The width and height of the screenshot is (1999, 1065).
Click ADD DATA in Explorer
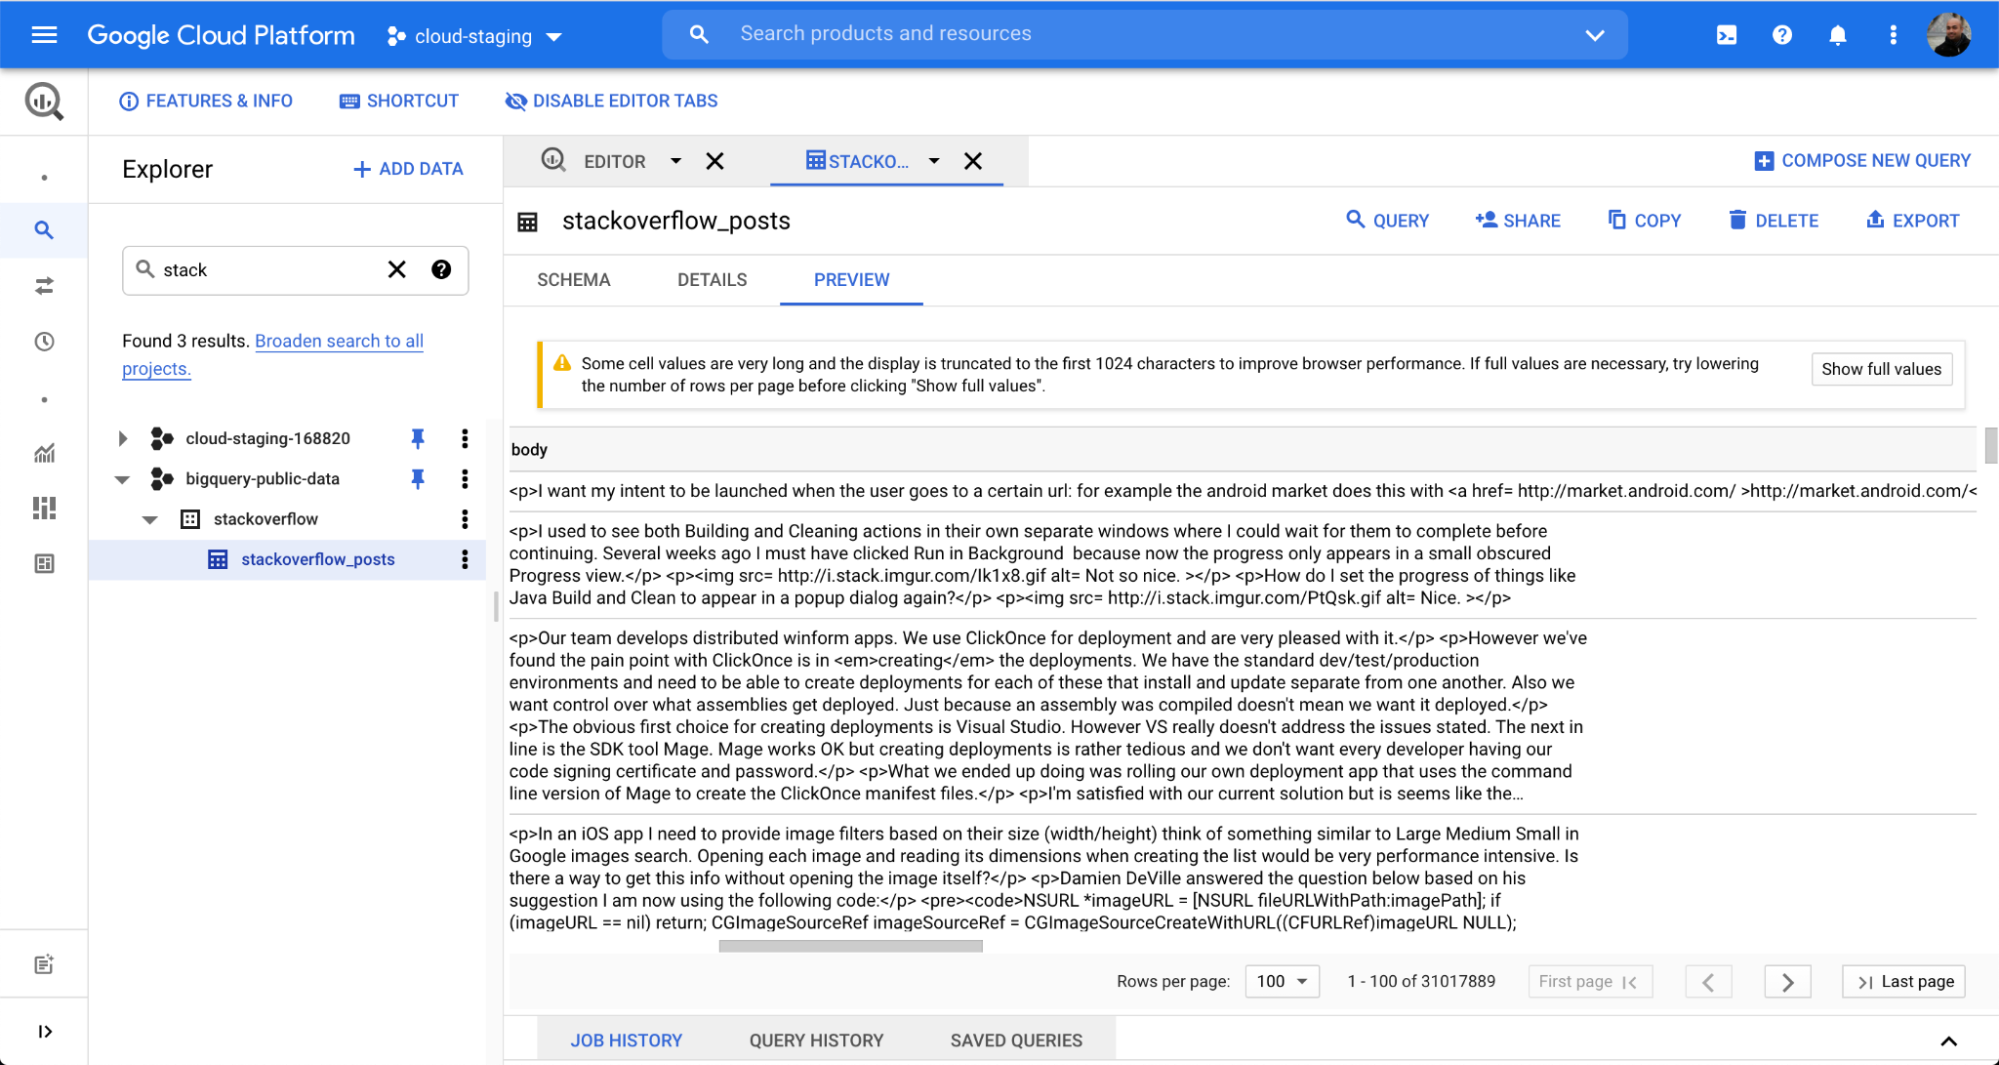[x=408, y=169]
